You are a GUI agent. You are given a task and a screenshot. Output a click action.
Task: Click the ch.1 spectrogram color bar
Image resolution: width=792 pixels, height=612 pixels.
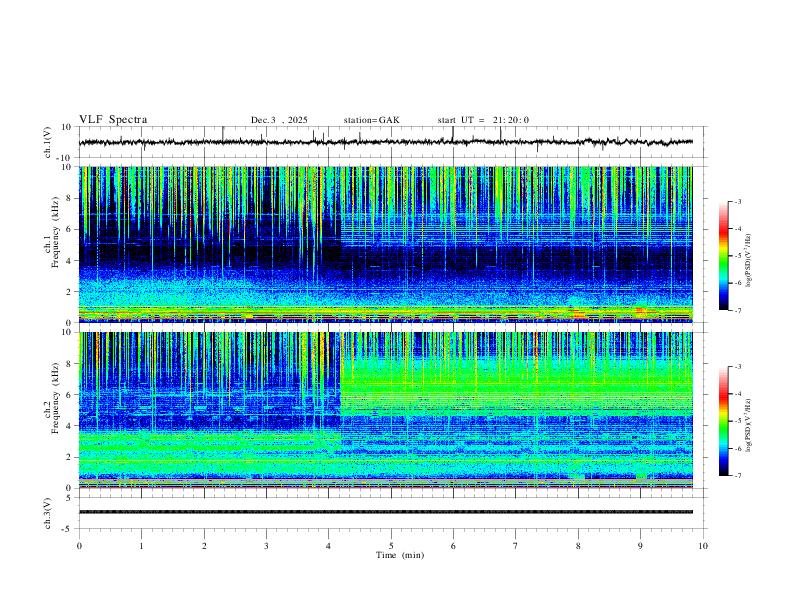coord(723,256)
